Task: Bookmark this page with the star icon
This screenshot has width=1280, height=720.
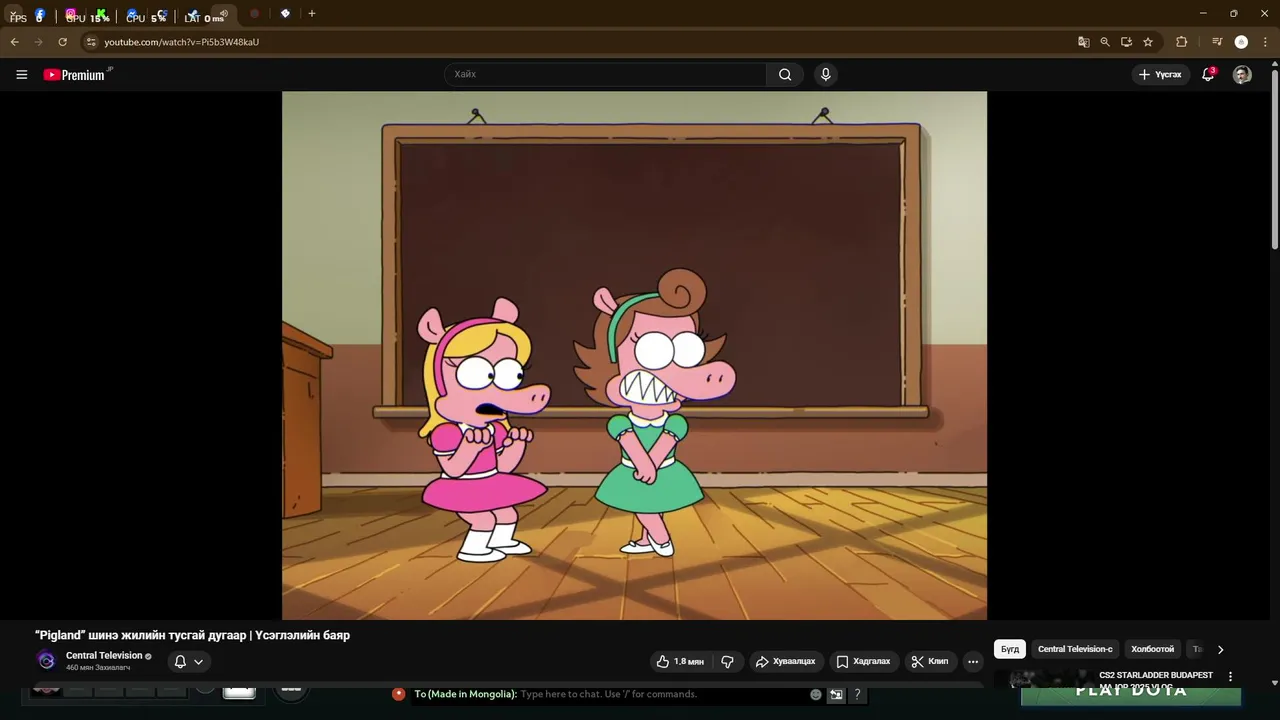Action: (x=1148, y=42)
